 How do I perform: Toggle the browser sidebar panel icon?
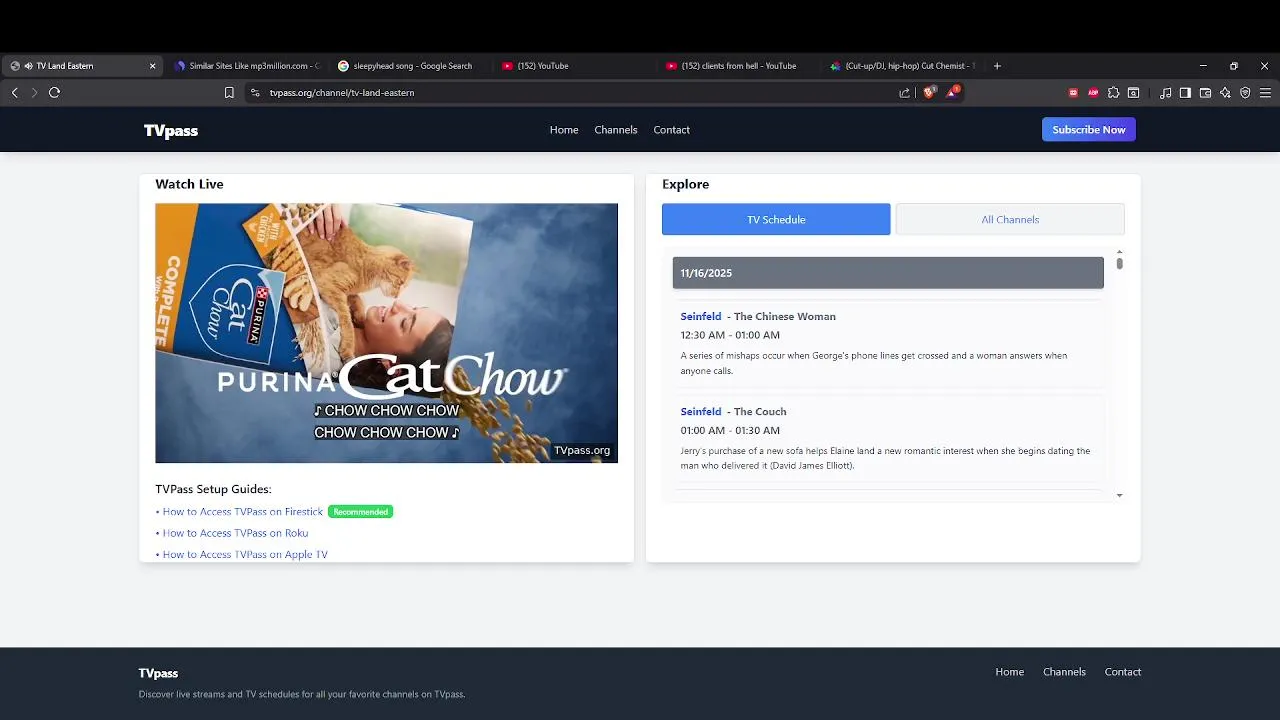(1185, 92)
